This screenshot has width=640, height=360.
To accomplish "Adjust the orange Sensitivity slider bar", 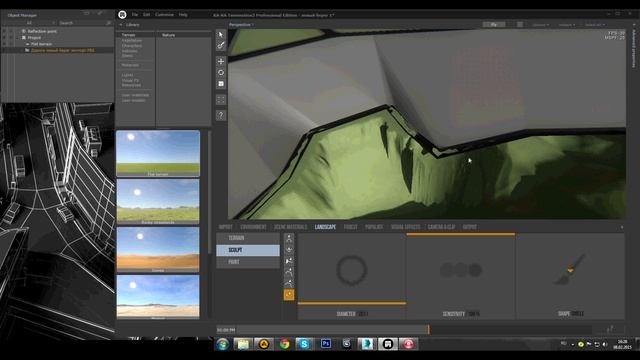I will pyautogui.click(x=461, y=234).
